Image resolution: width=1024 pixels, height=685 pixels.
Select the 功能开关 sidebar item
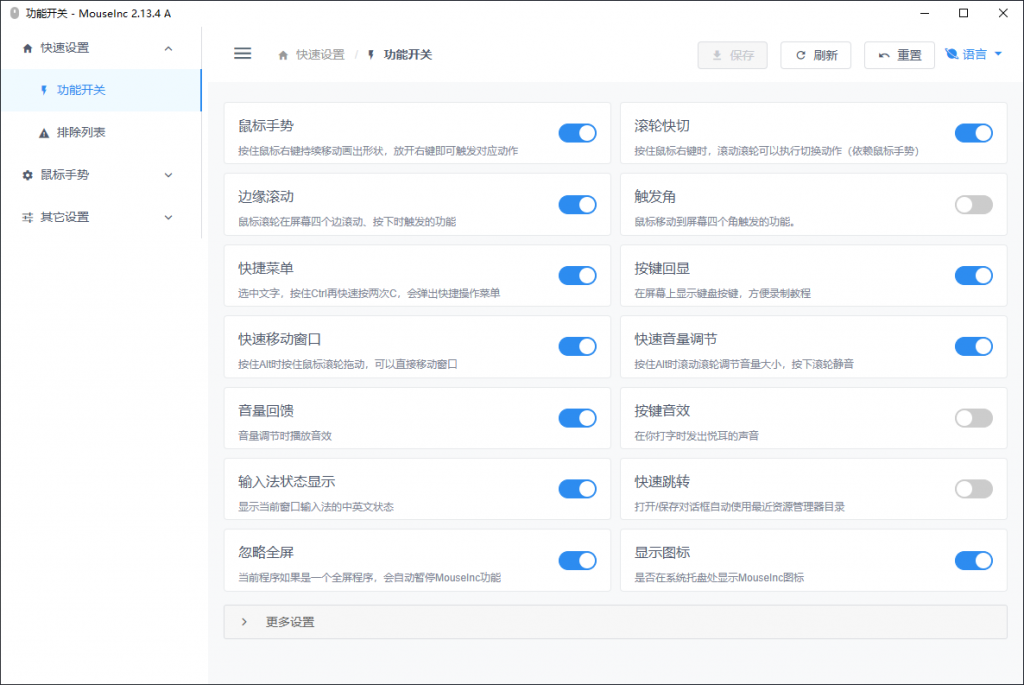click(x=81, y=90)
